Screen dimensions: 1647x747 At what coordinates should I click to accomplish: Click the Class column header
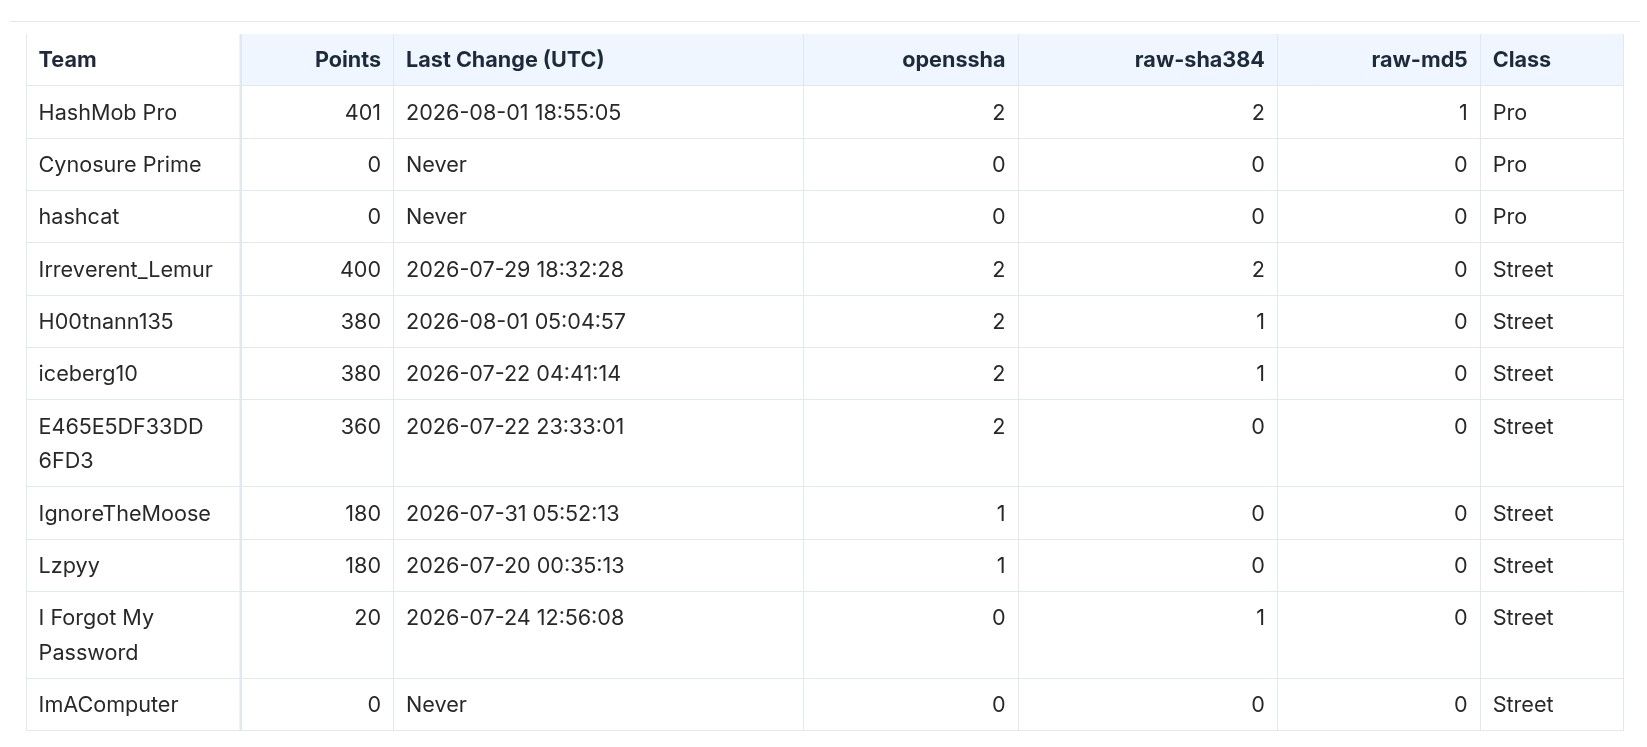1521,59
